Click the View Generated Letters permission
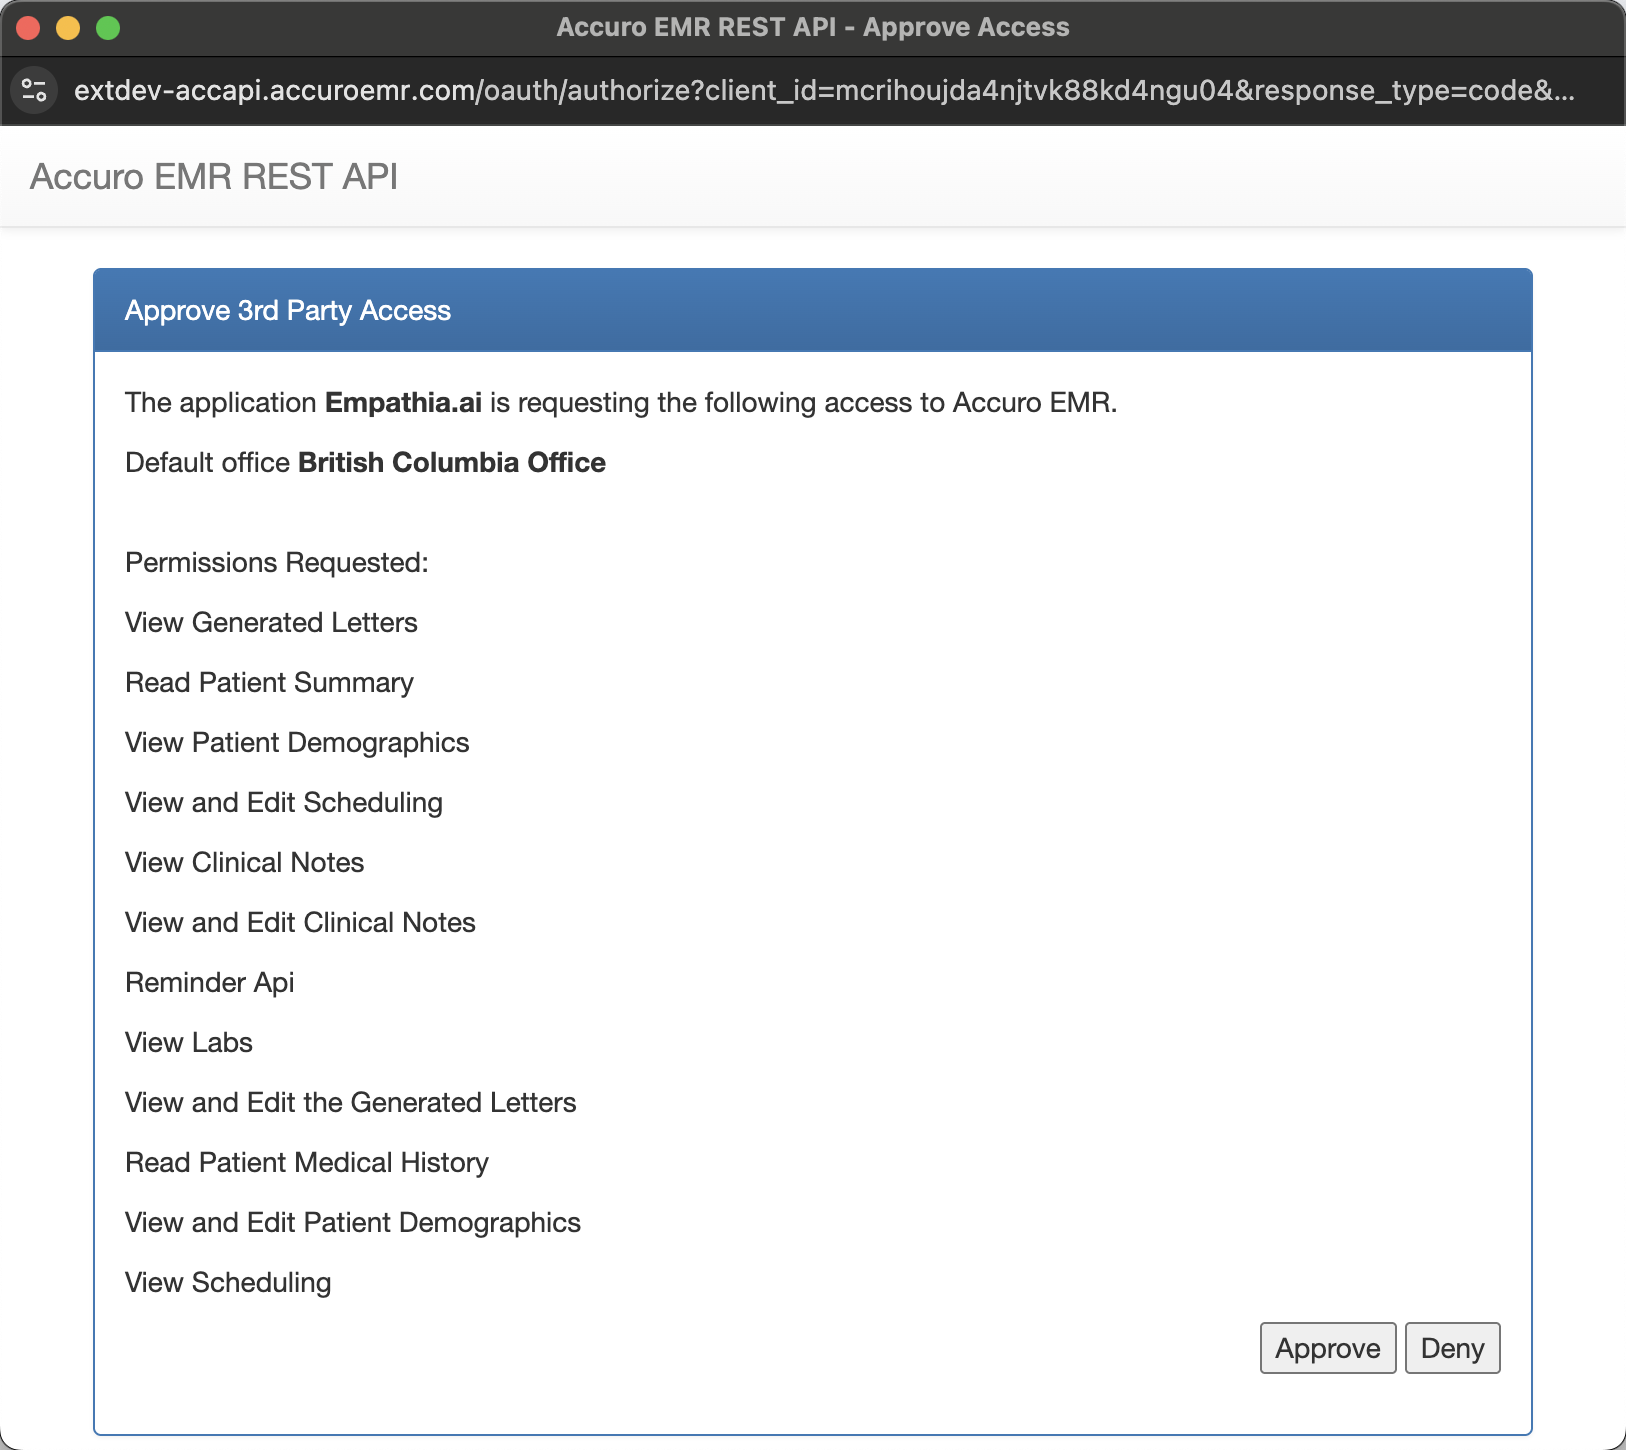Image resolution: width=1626 pixels, height=1450 pixels. [x=271, y=622]
